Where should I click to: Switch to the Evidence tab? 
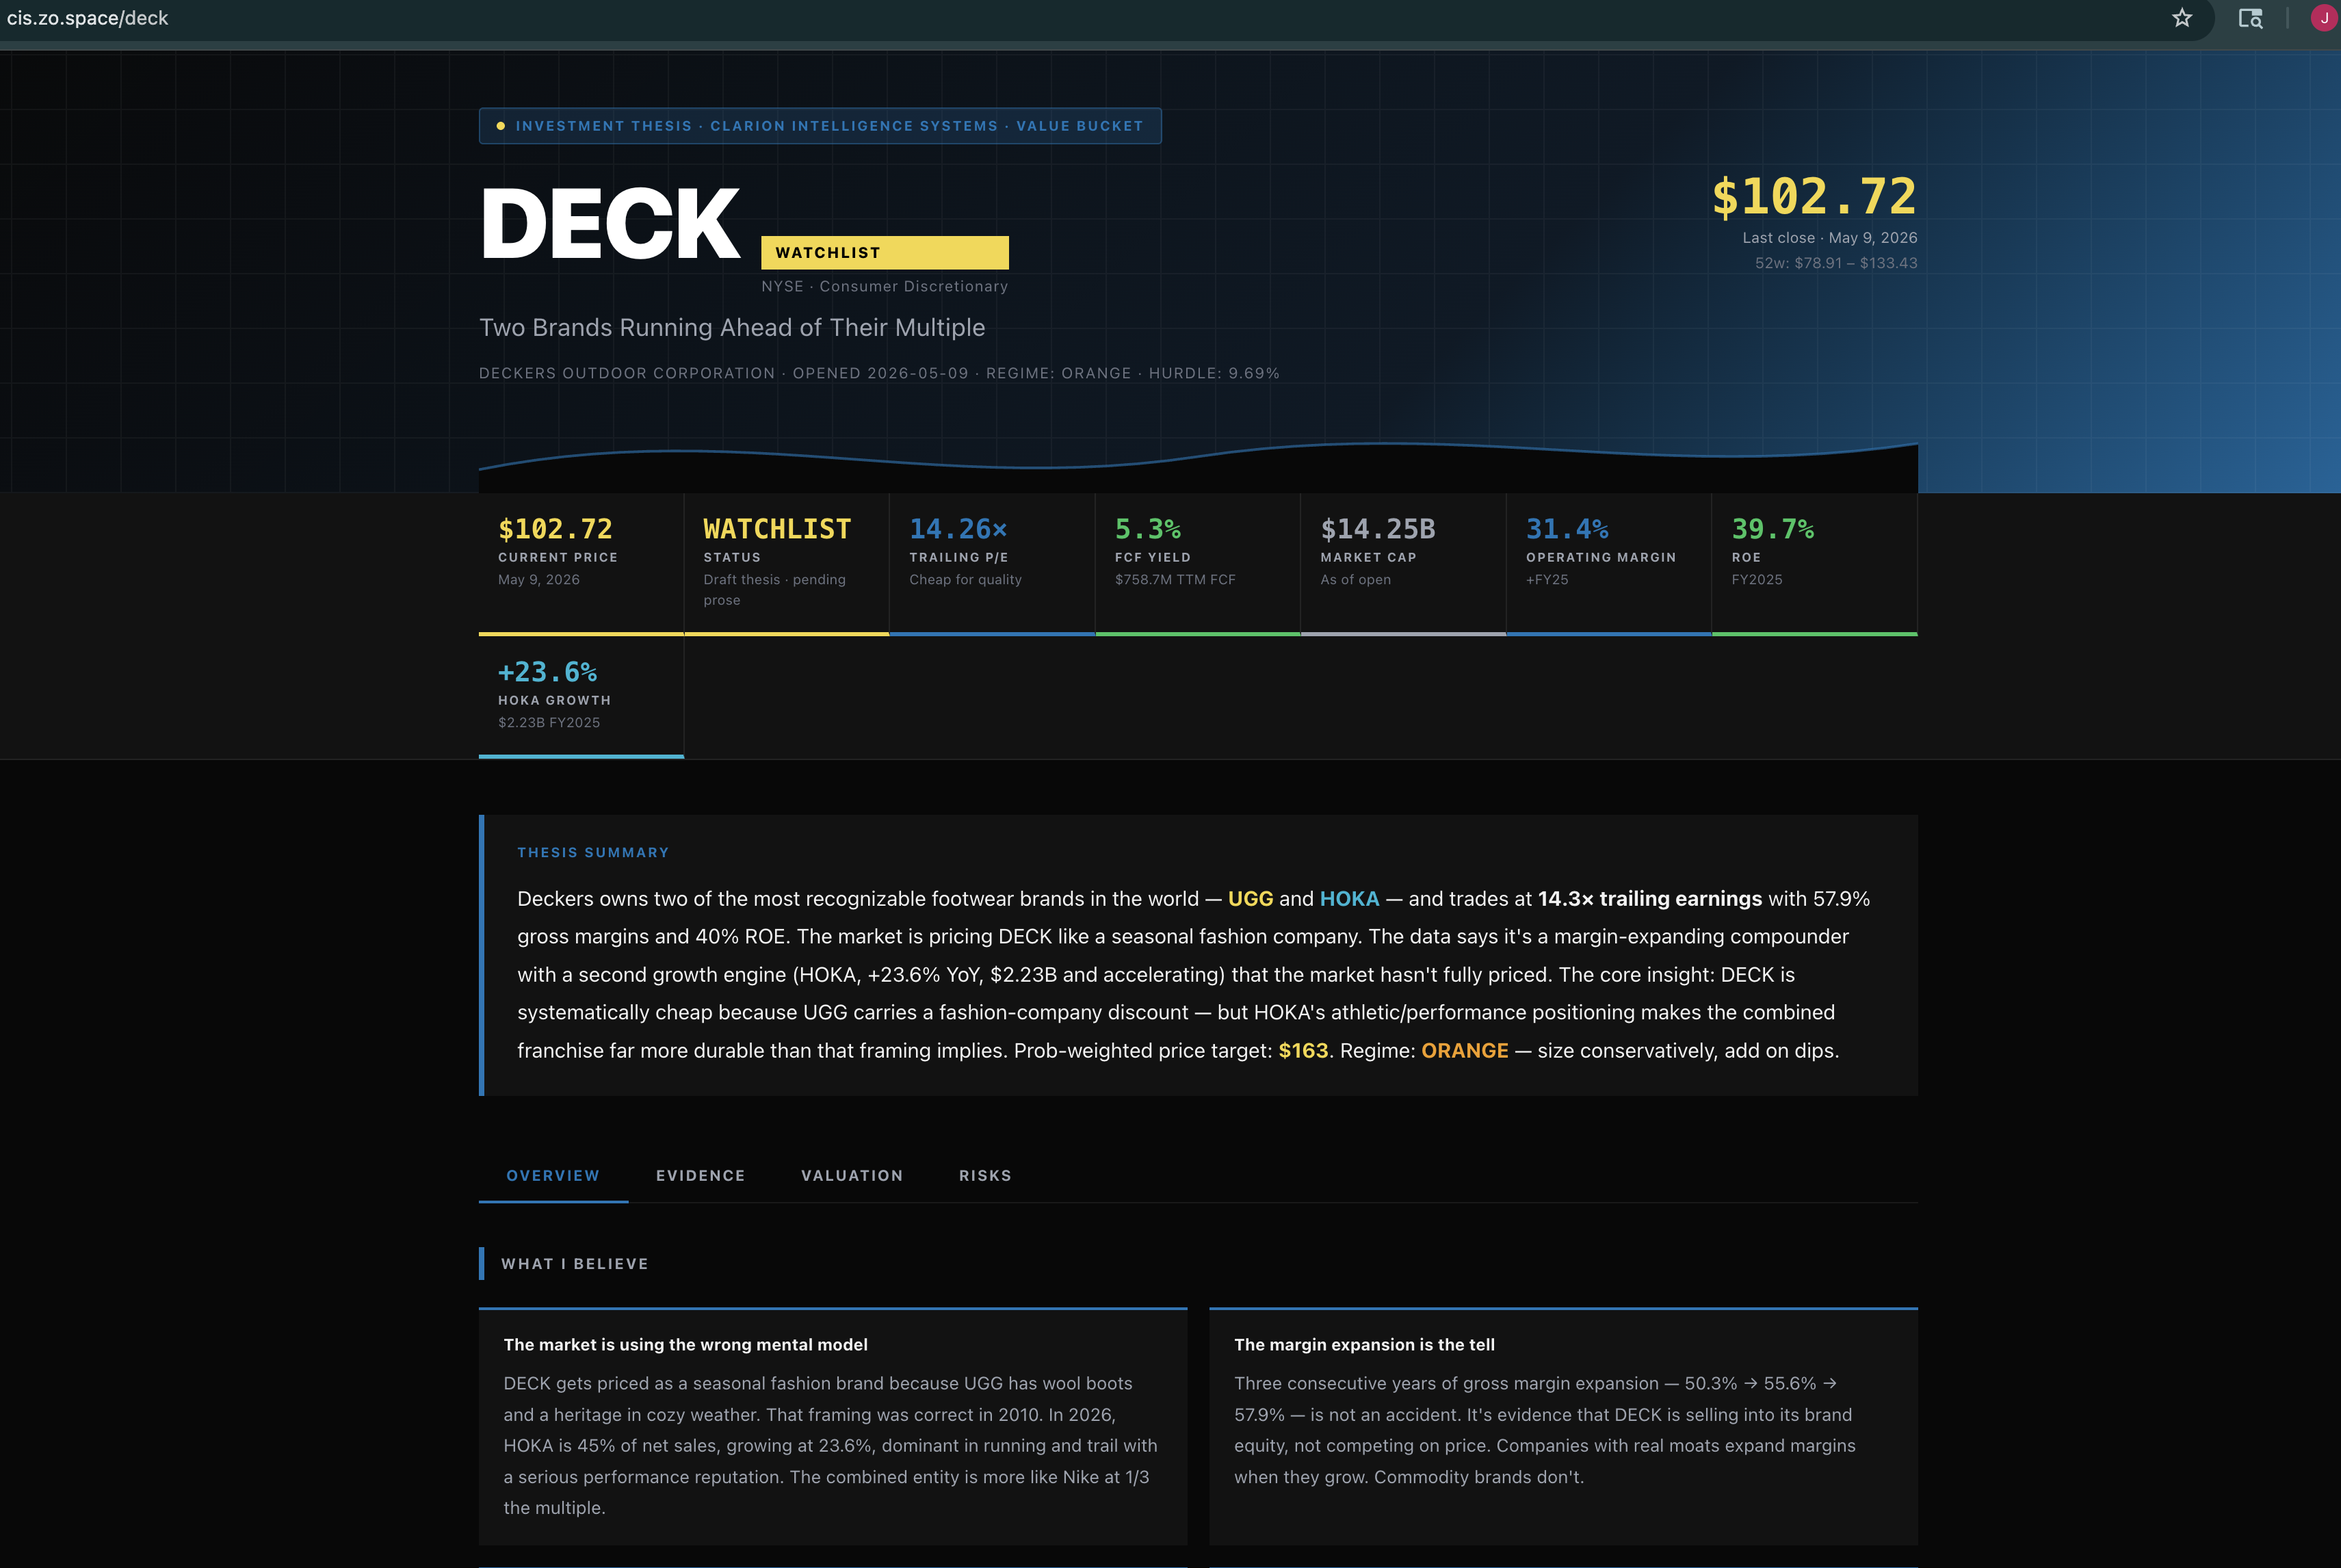700,1175
